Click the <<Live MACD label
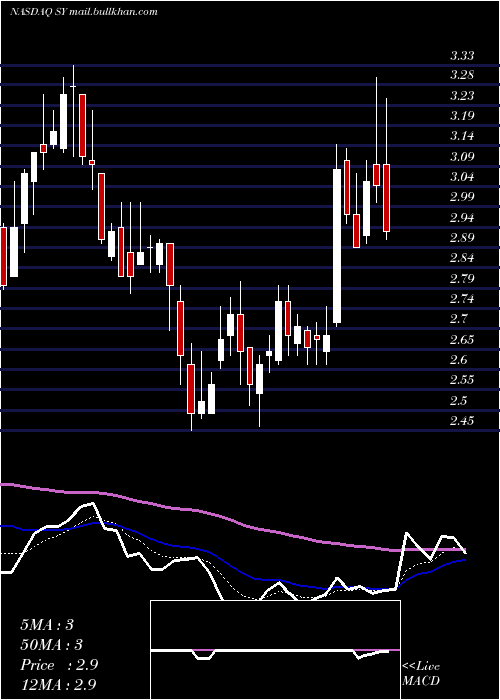This screenshot has width=500, height=700. [x=421, y=673]
